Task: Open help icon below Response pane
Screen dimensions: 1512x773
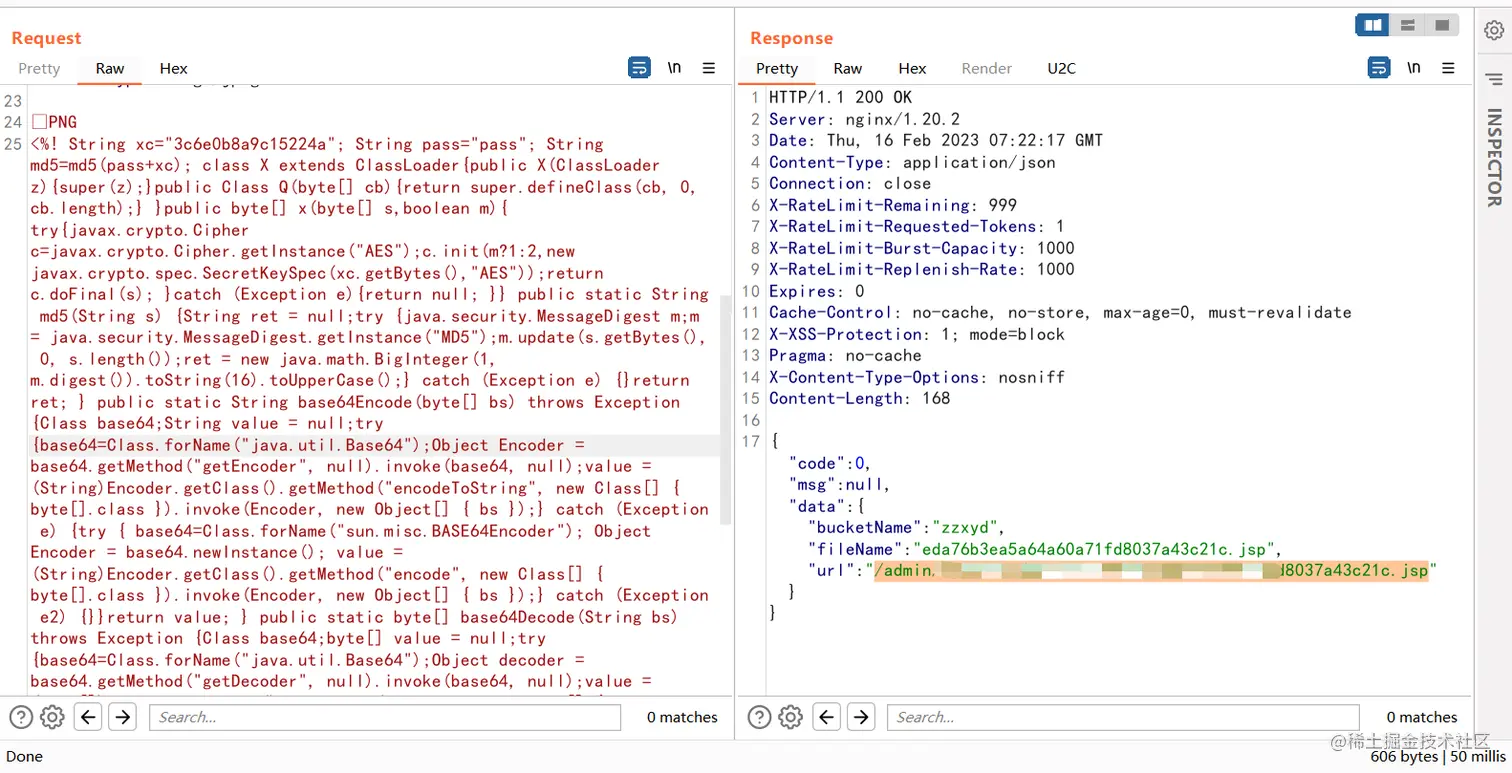Action: coord(760,717)
